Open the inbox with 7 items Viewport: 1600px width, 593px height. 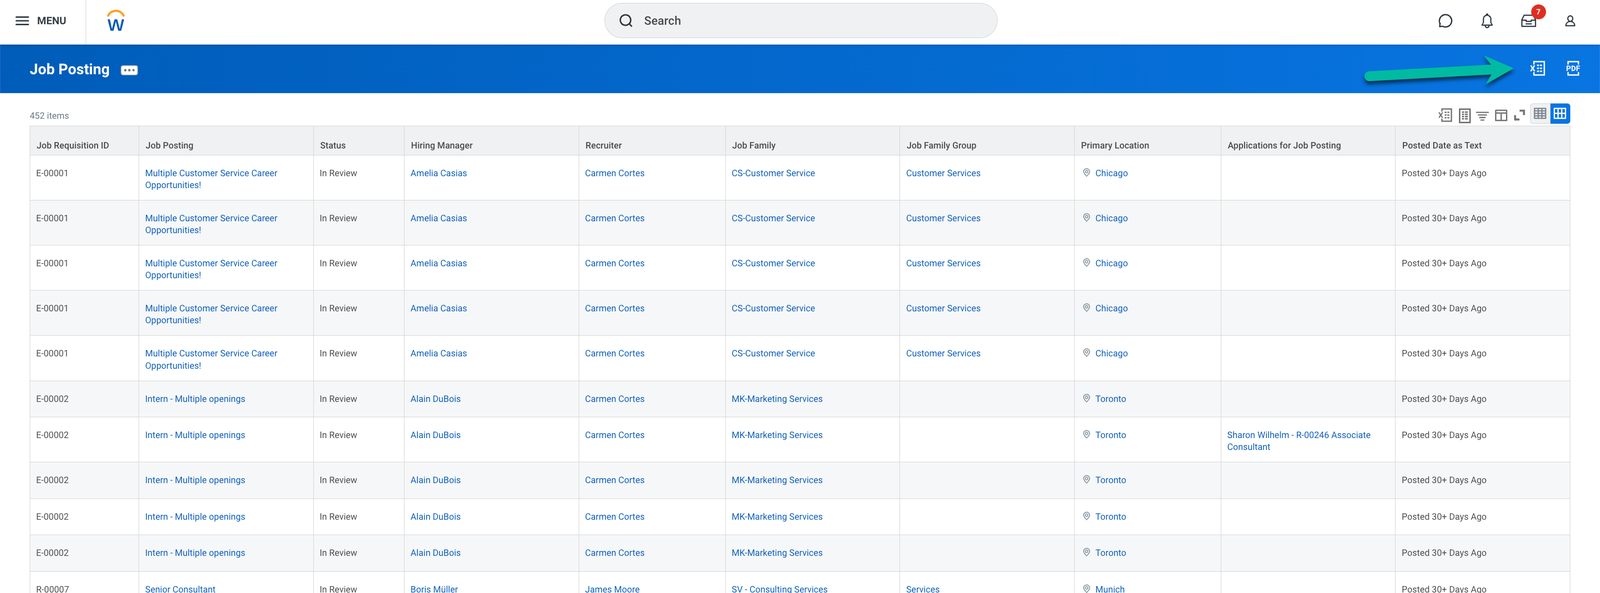1529,21
